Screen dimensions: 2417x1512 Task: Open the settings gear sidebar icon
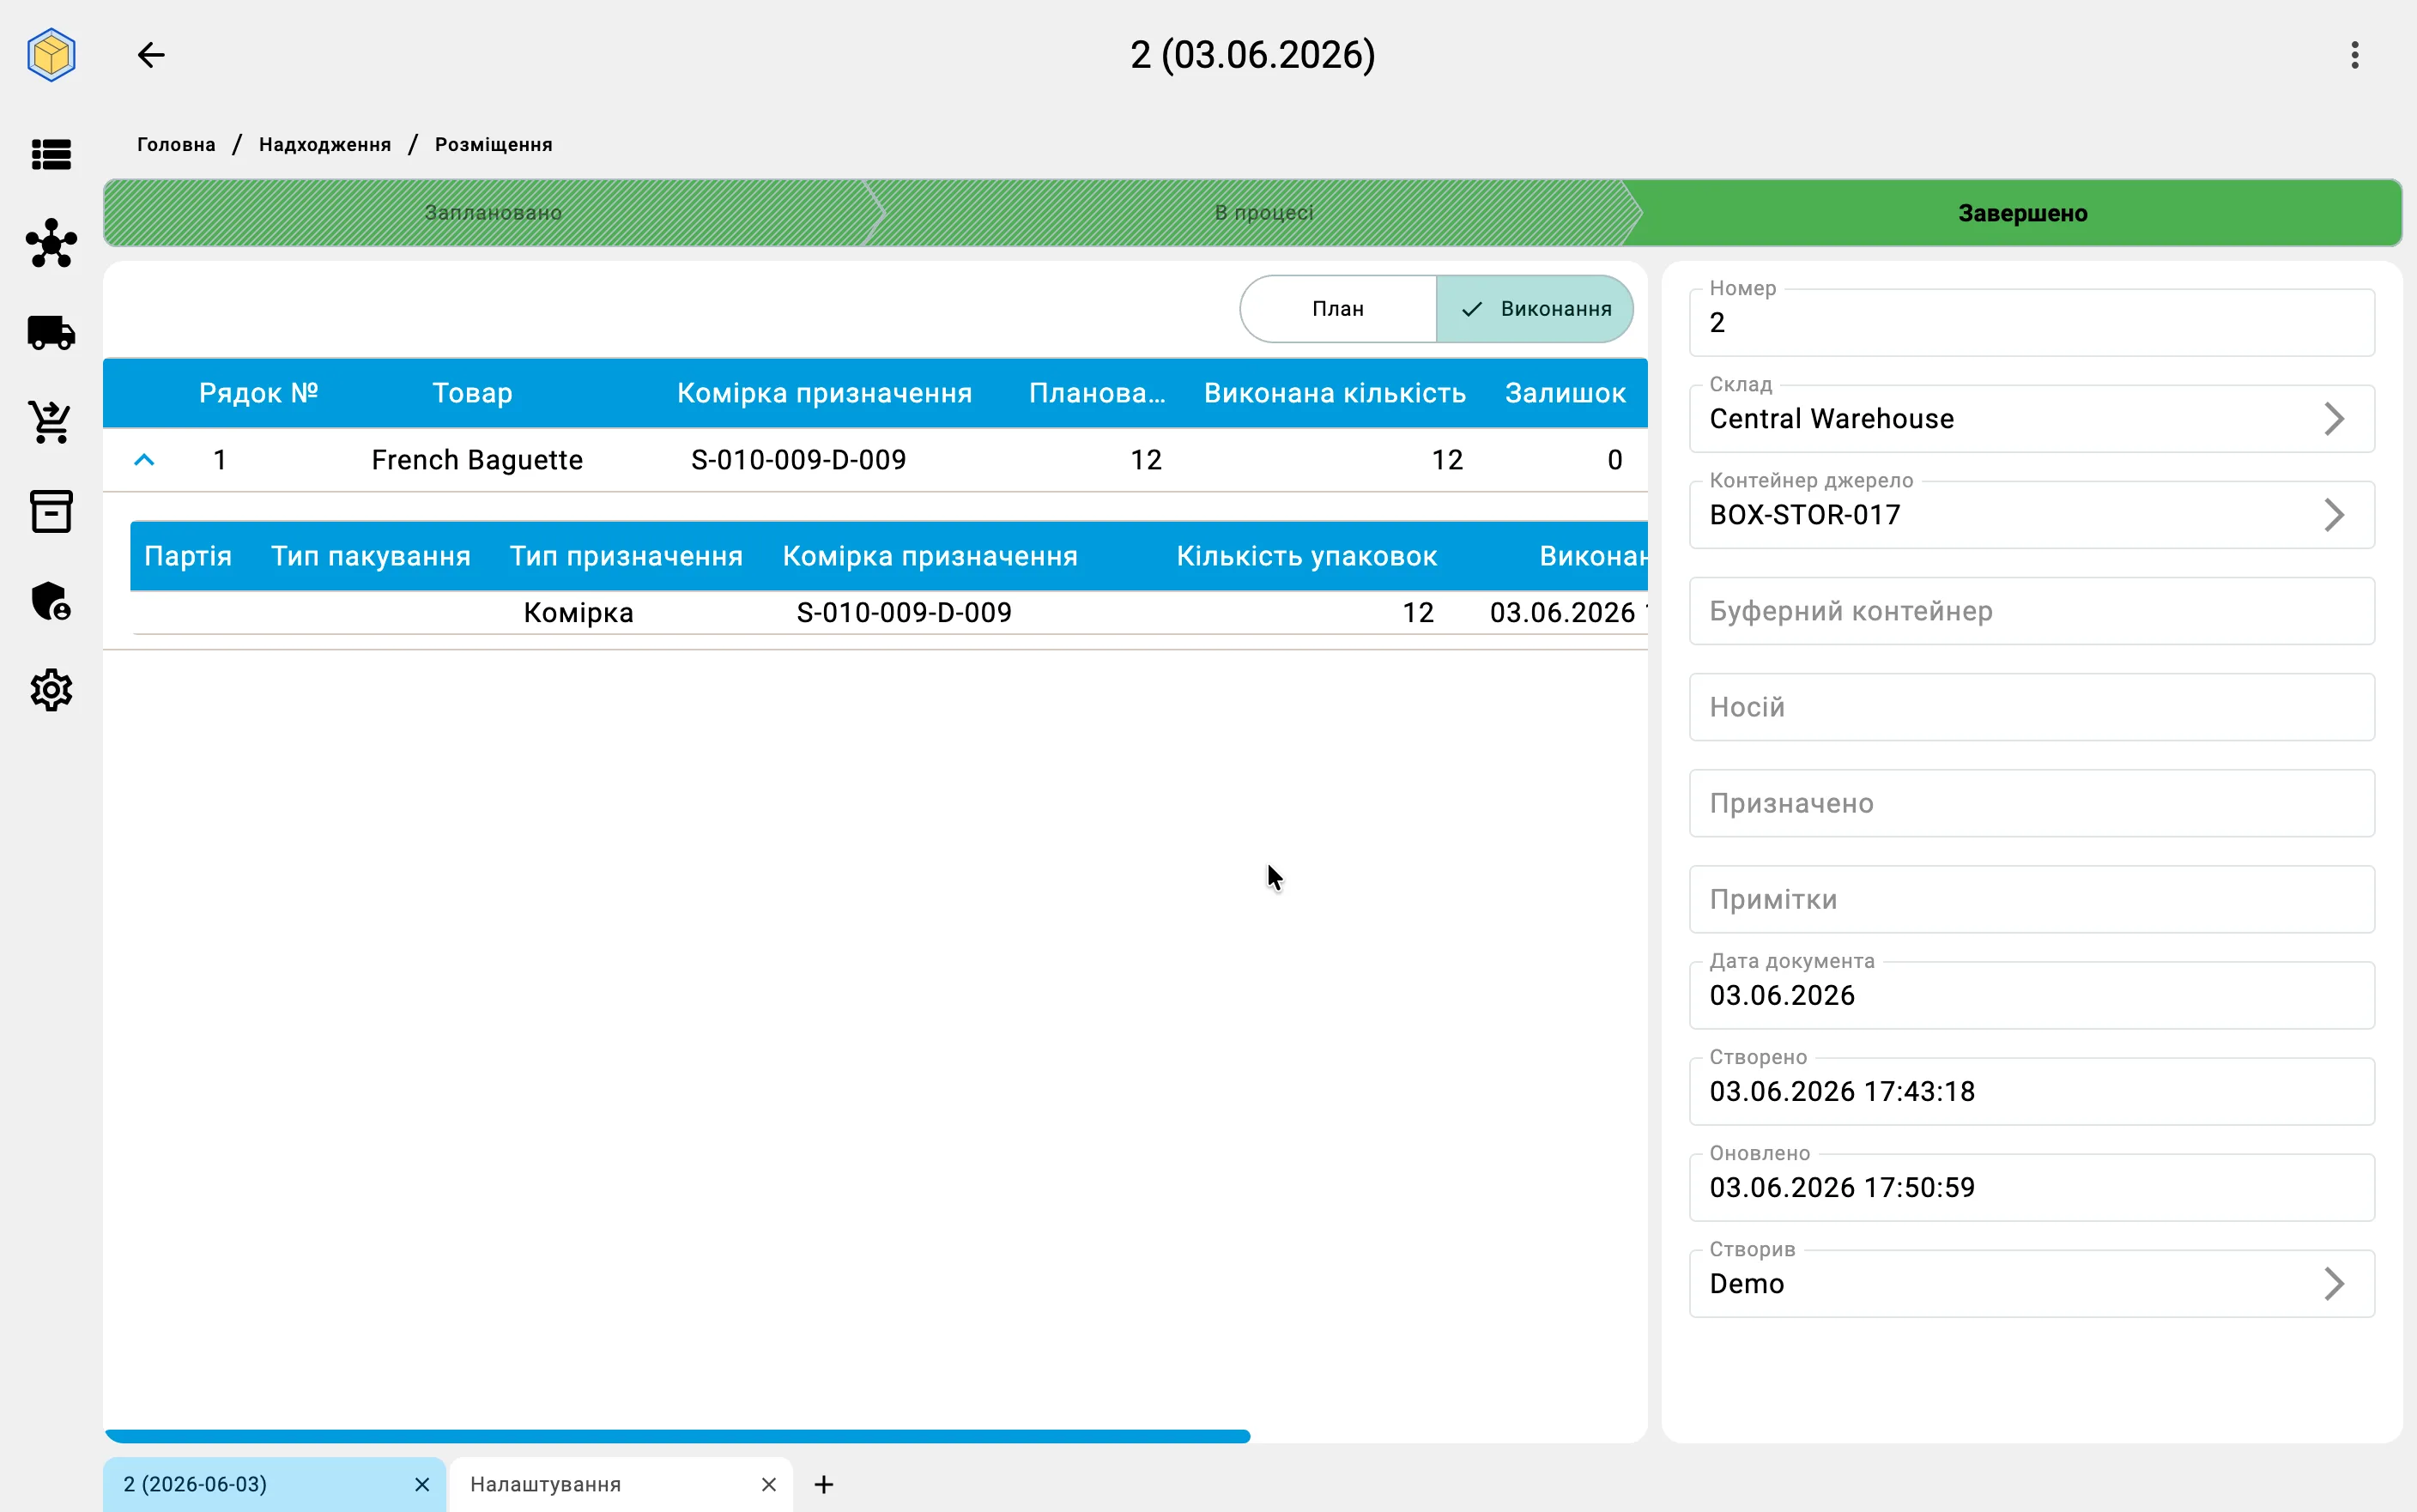[51, 690]
